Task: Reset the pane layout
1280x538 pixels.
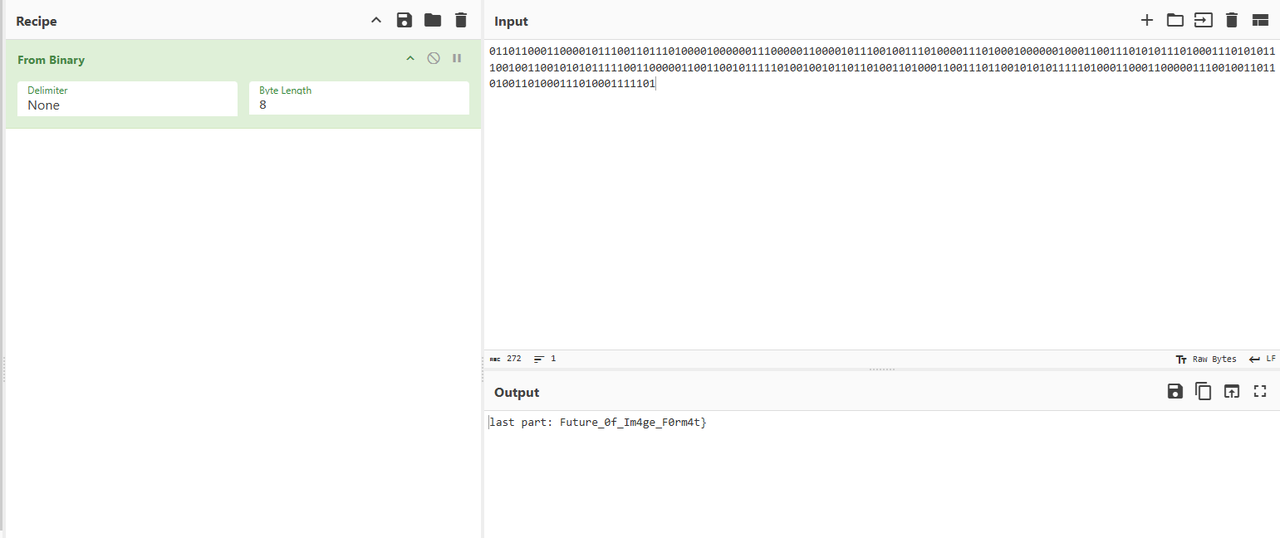Action: (1260, 20)
